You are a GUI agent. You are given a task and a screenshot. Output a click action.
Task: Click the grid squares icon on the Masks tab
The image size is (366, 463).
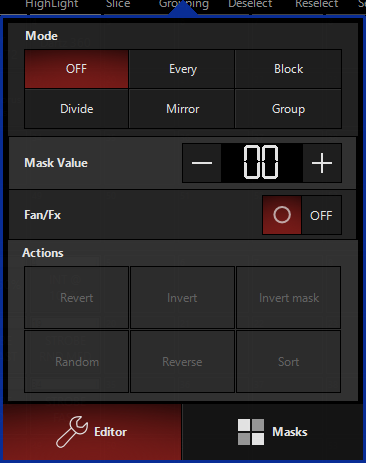(x=251, y=432)
